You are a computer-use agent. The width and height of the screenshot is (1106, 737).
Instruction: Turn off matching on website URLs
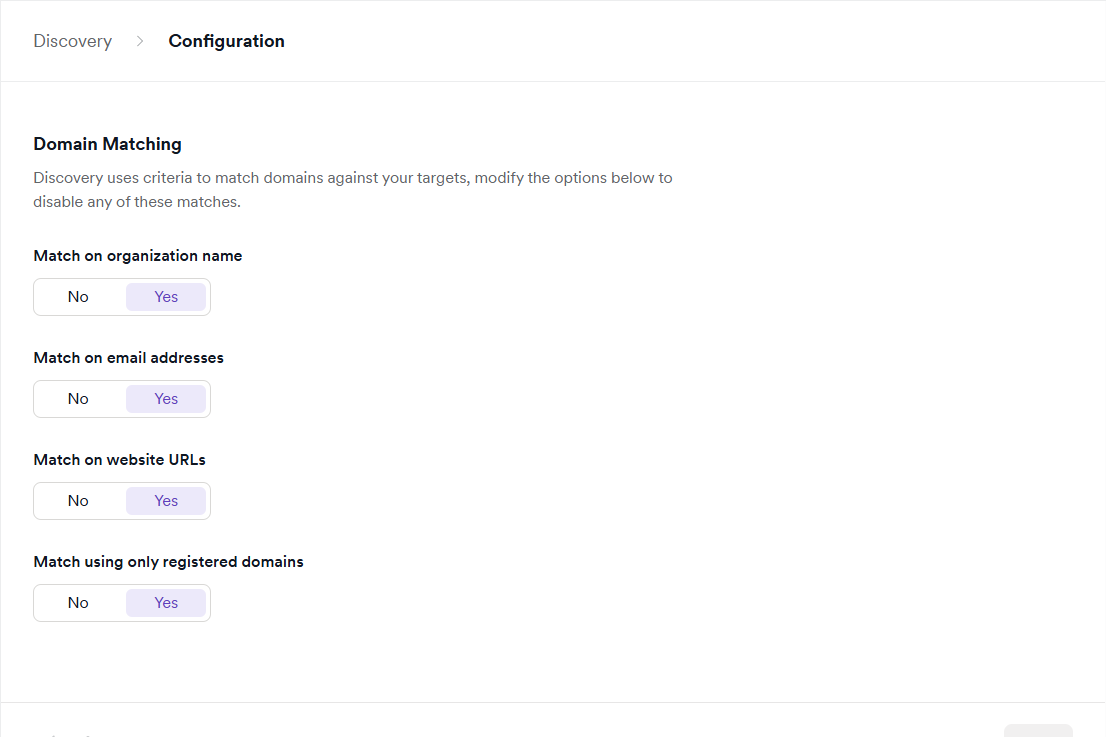(x=78, y=501)
